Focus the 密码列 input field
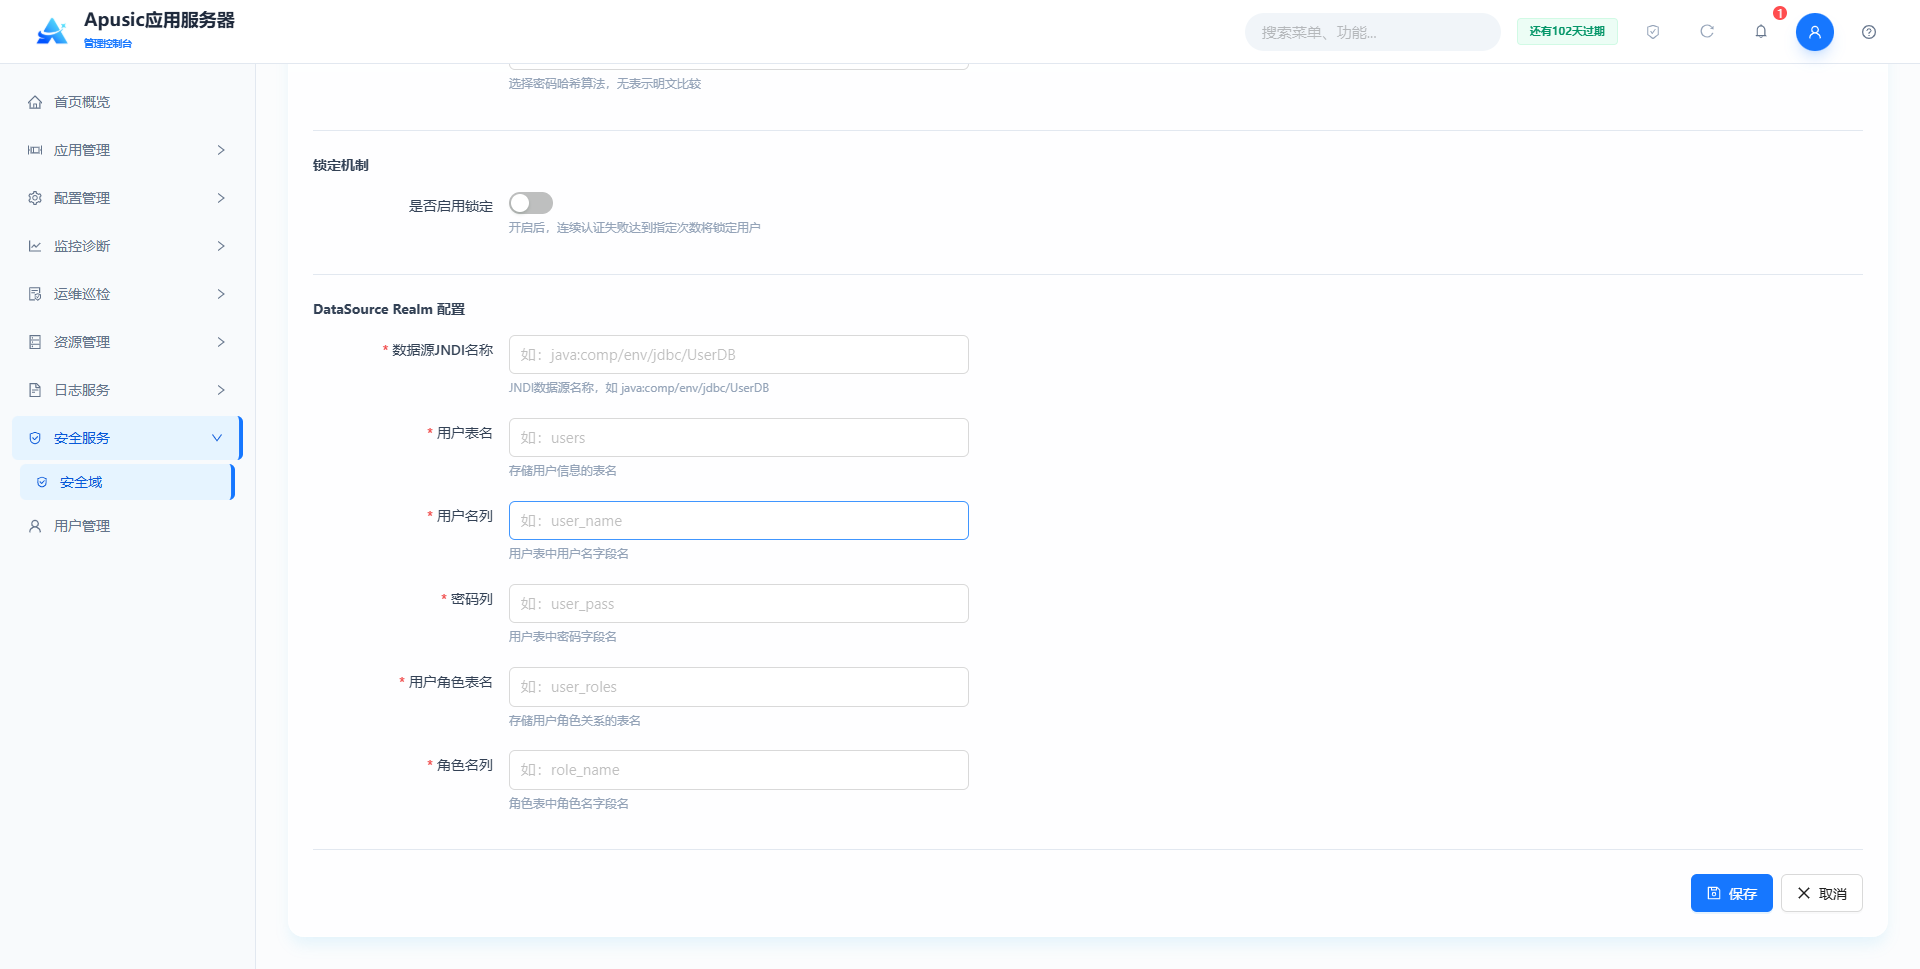Image resolution: width=1920 pixels, height=969 pixels. [739, 604]
